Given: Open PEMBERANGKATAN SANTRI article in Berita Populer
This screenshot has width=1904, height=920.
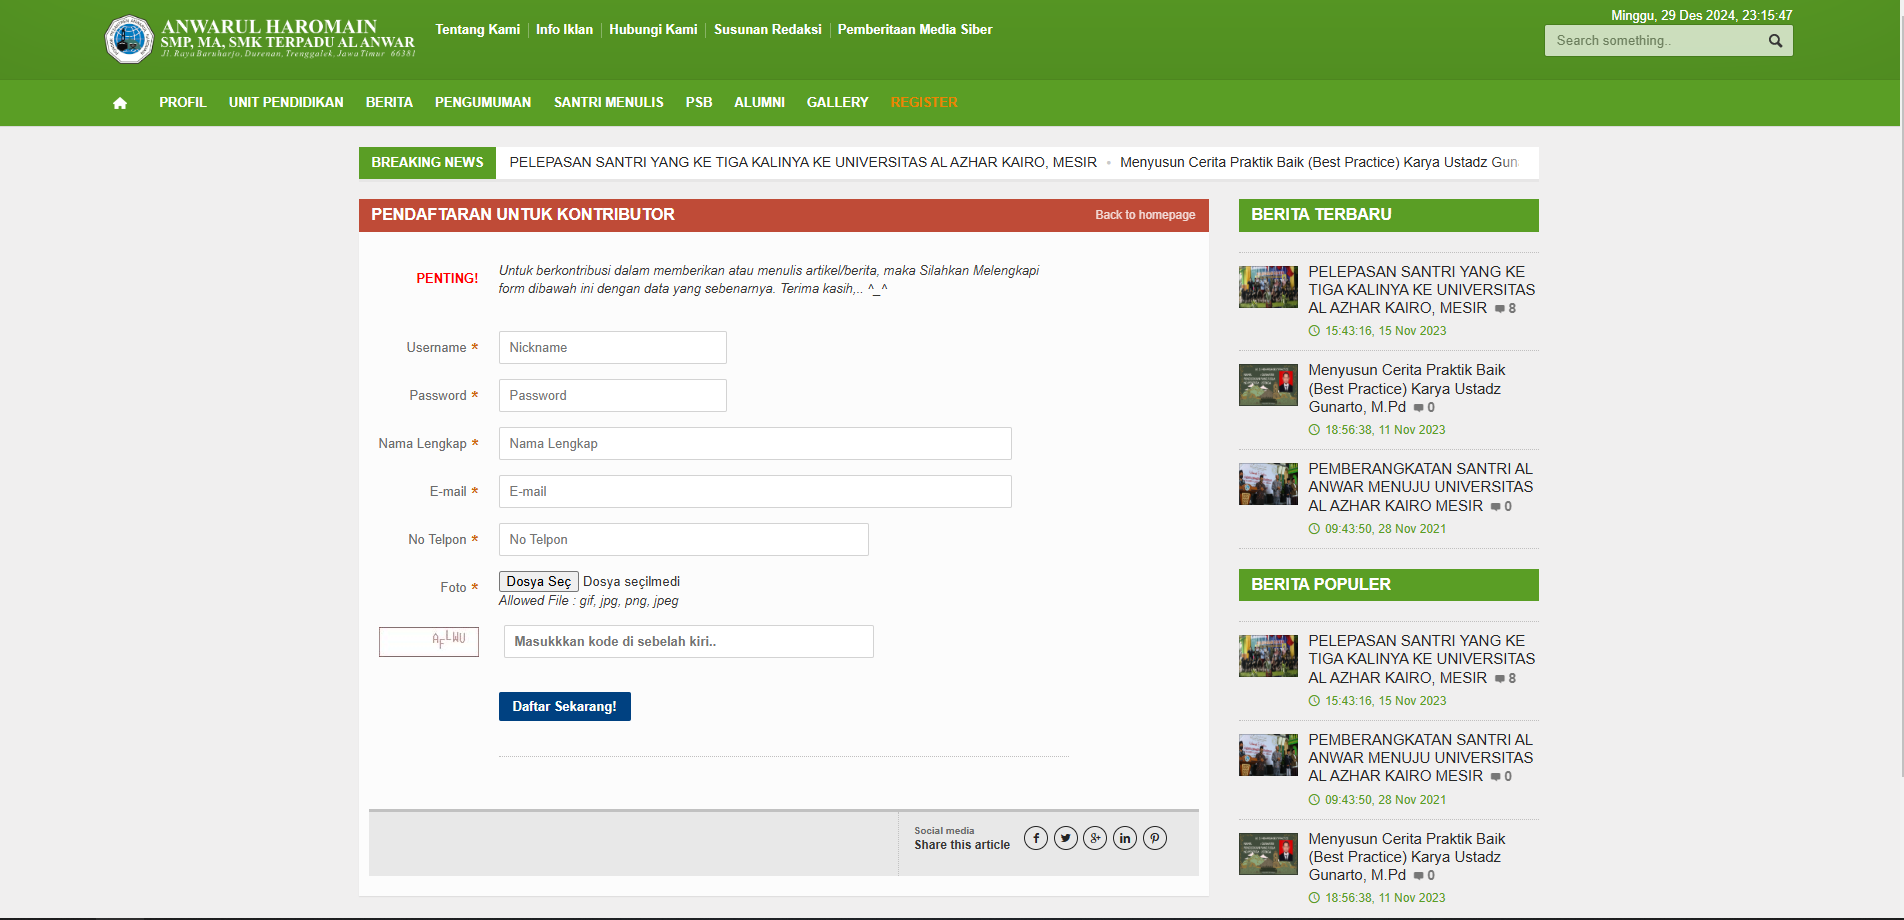Looking at the screenshot, I should (x=1421, y=758).
